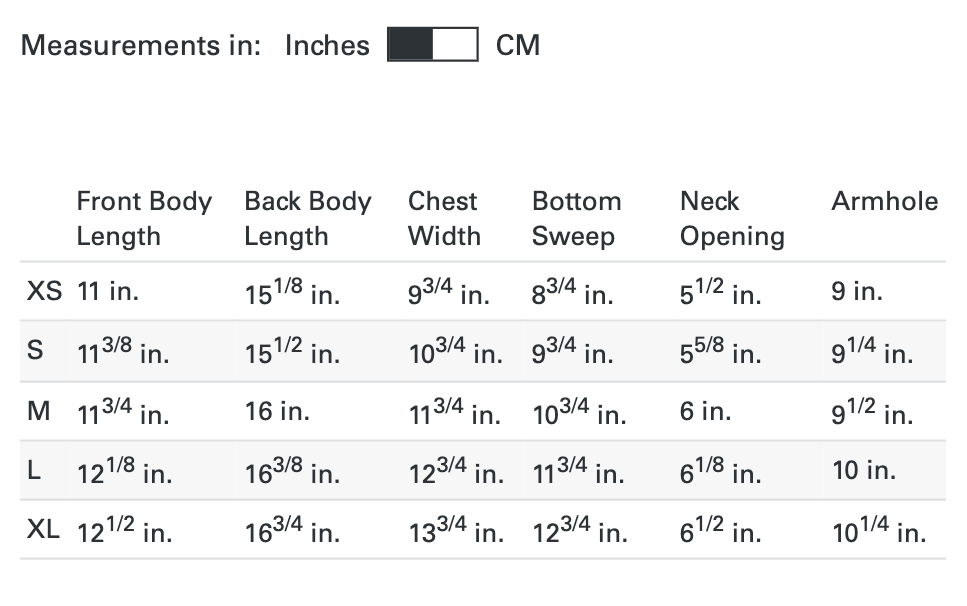Select the S size row label
Viewport: 967px width, 606px height.
pos(36,351)
